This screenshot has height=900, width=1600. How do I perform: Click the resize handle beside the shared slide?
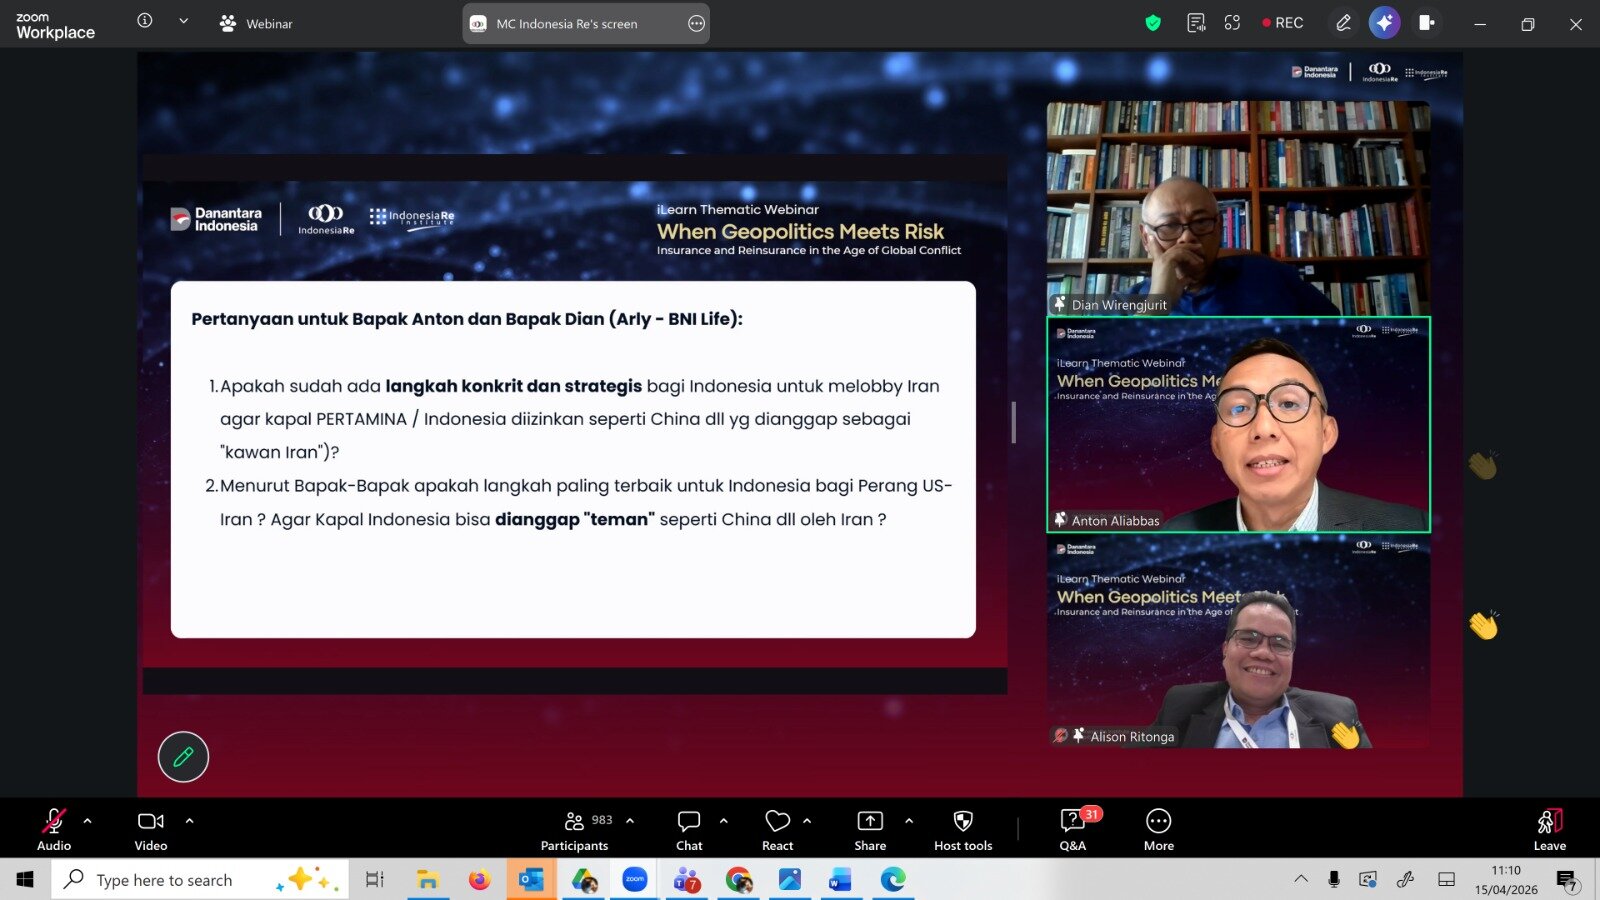[1013, 422]
